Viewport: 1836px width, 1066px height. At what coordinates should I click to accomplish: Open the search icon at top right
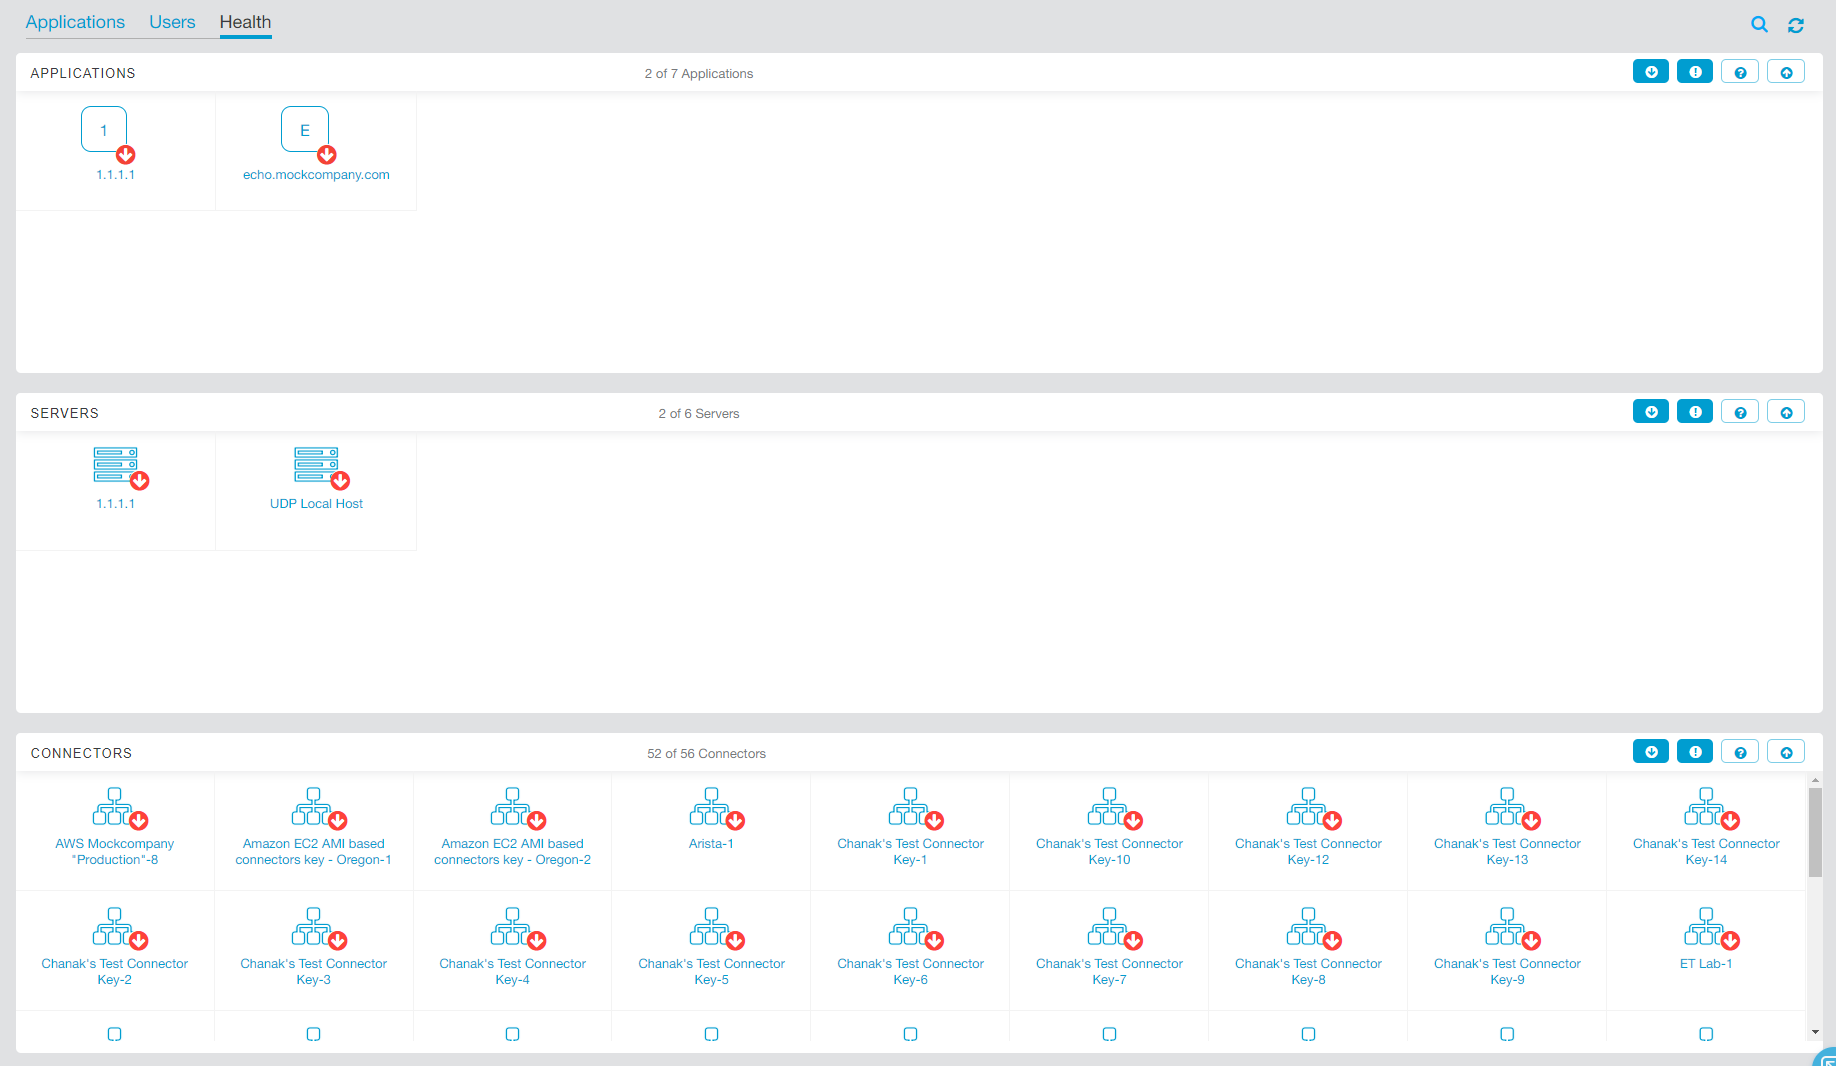(1759, 24)
